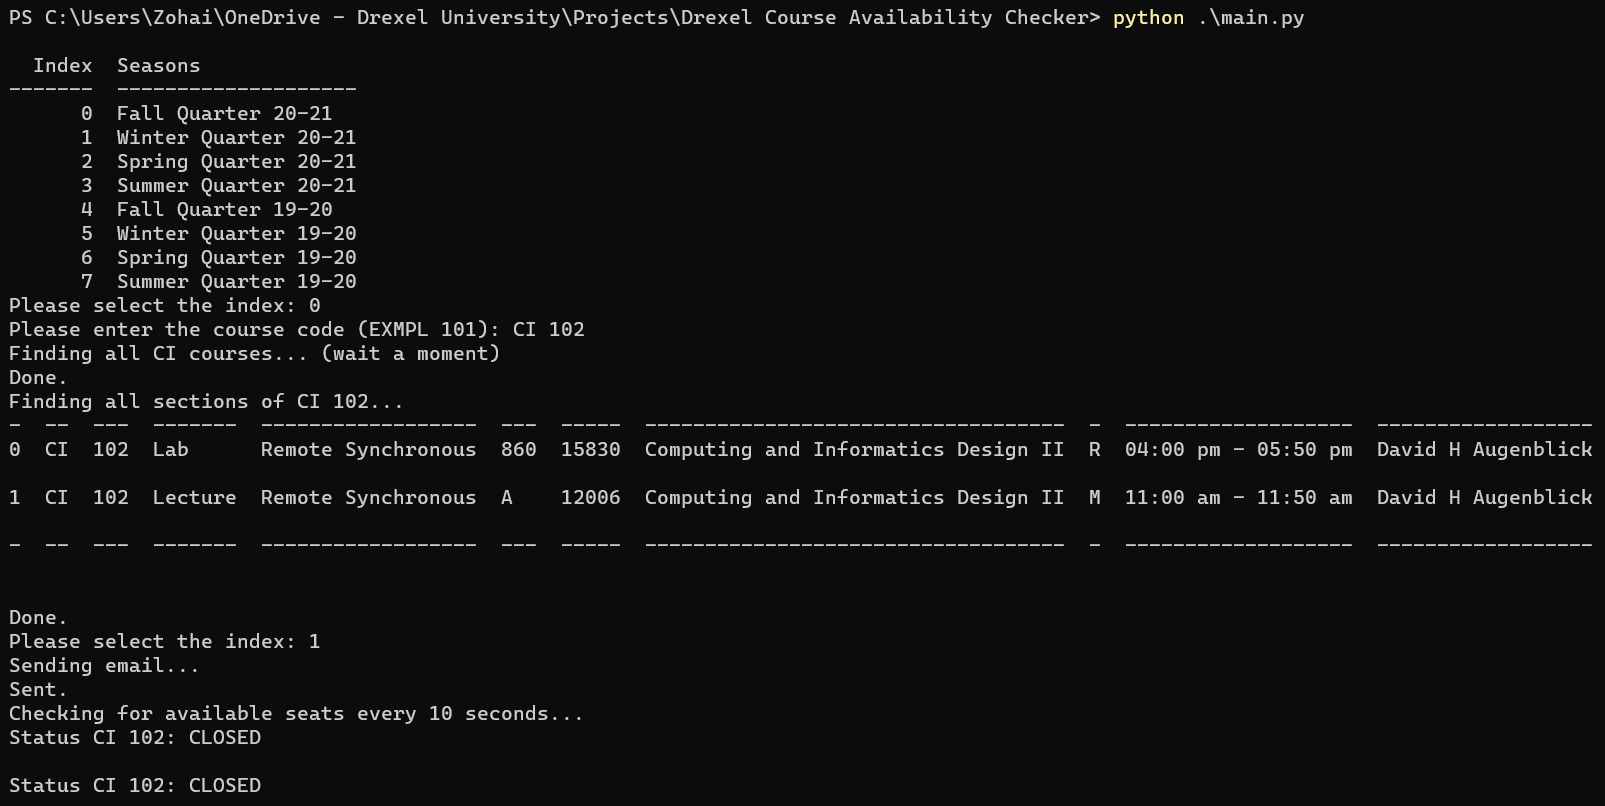The height and width of the screenshot is (806, 1605).
Task: Select 'Summer Quarter 20-21' season row
Action: tap(236, 186)
